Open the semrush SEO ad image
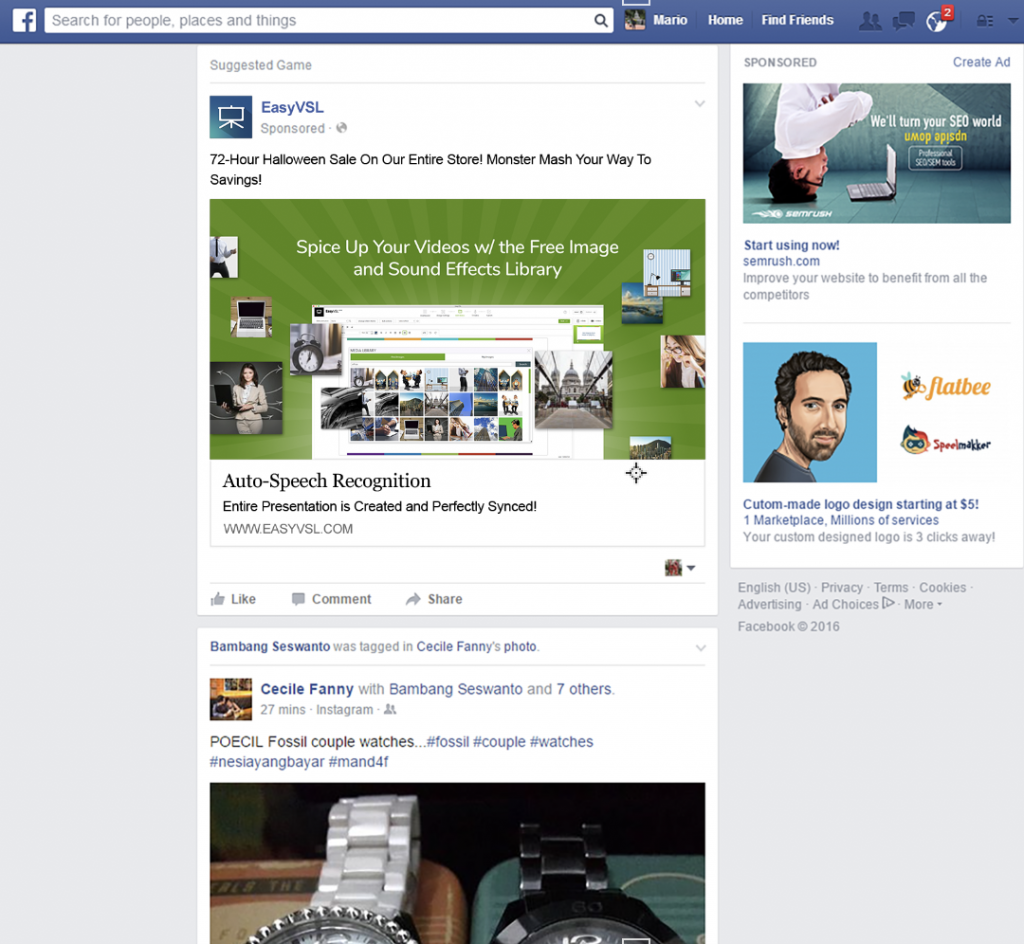 coord(876,153)
